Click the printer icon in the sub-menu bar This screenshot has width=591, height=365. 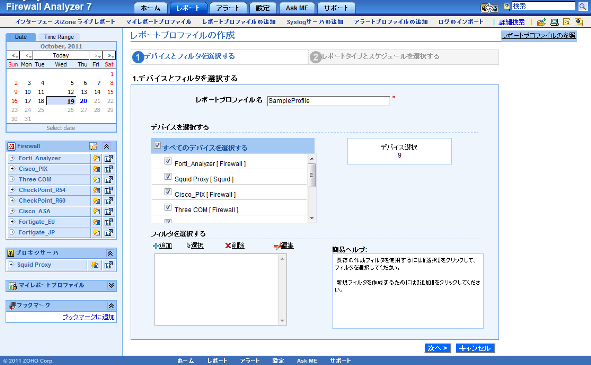click(x=554, y=22)
